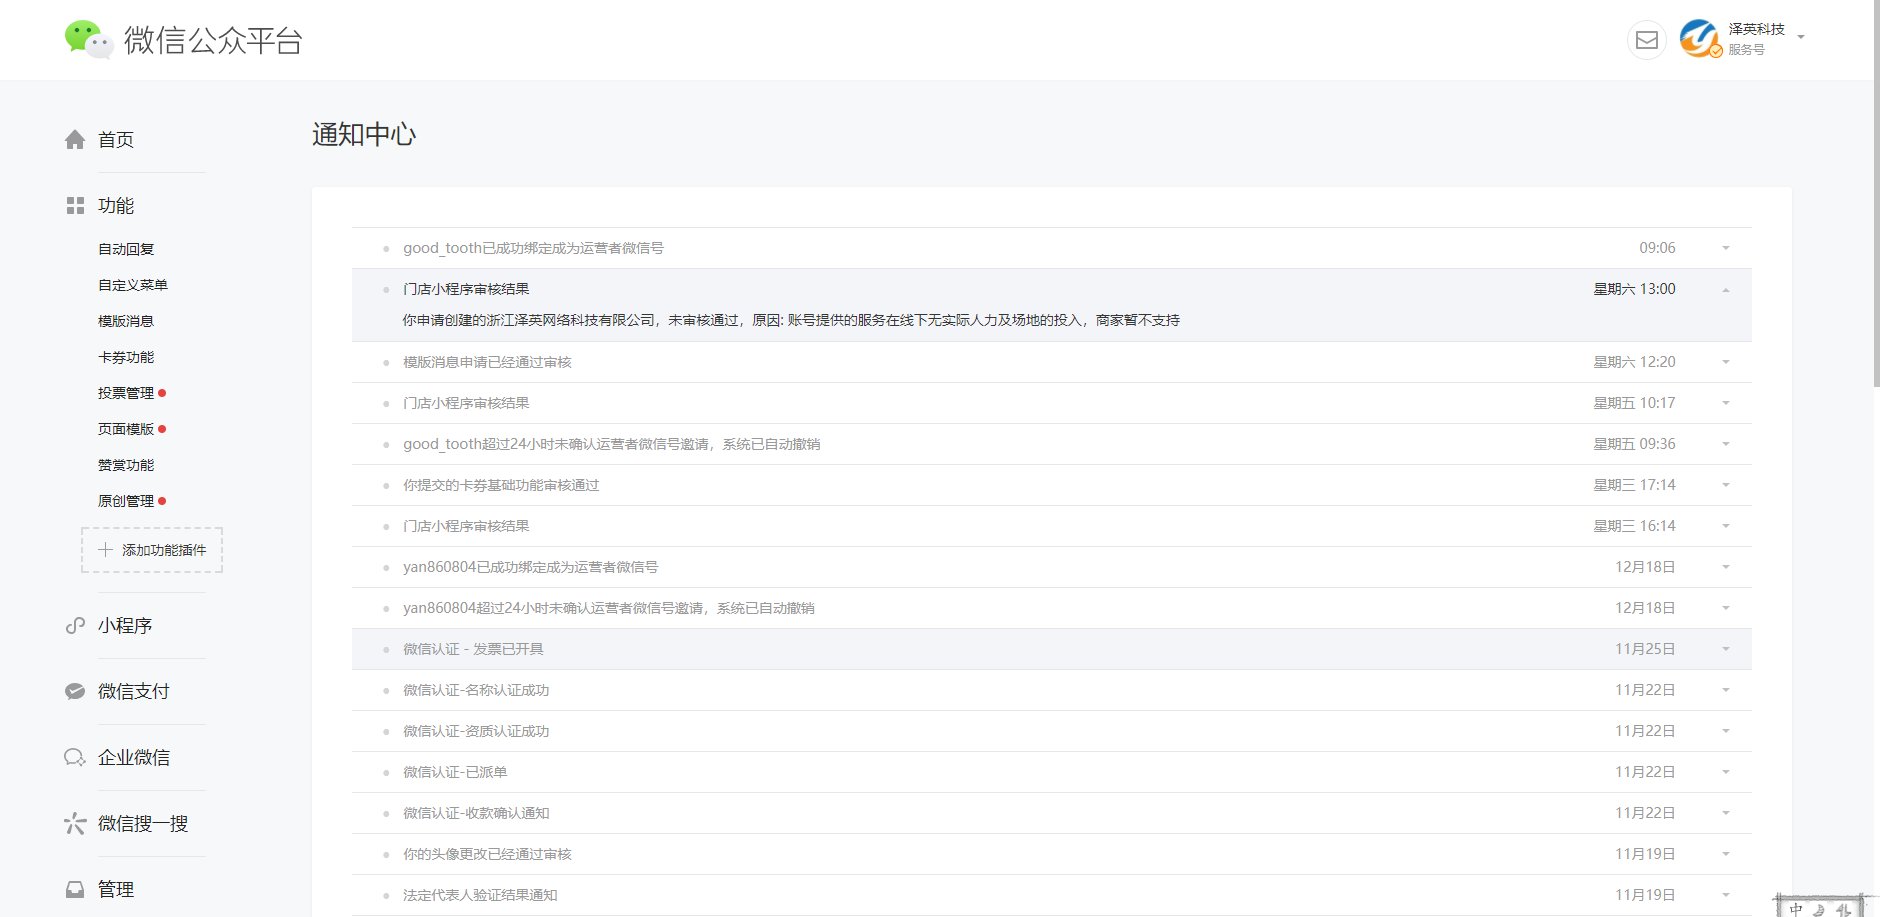This screenshot has width=1880, height=917.
Task: Open 原创管理 in the sidebar
Action: pos(126,501)
